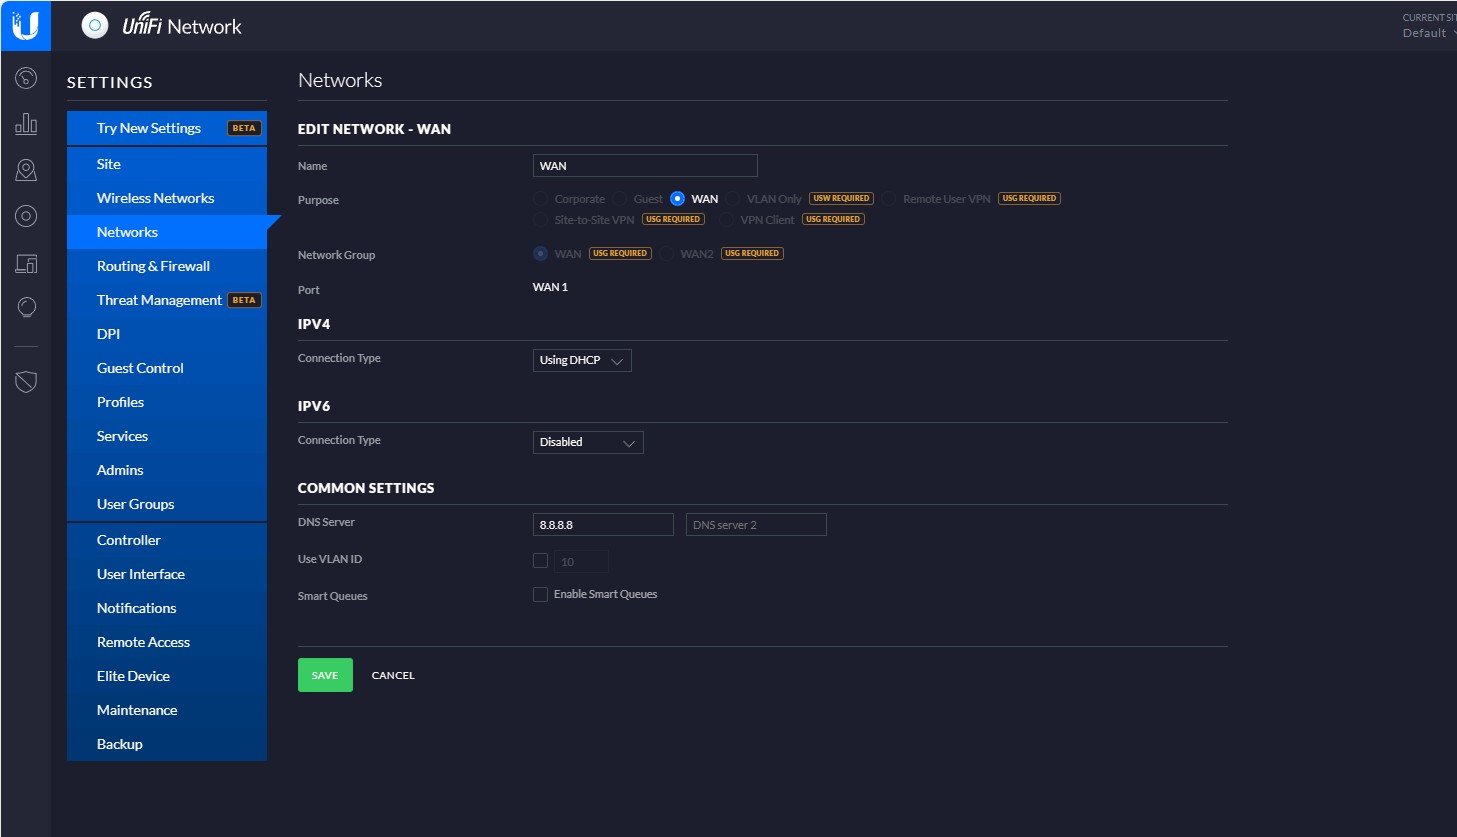Click the UniFi Network circular logo
Screen dimensions: 1457x837
(x=95, y=26)
